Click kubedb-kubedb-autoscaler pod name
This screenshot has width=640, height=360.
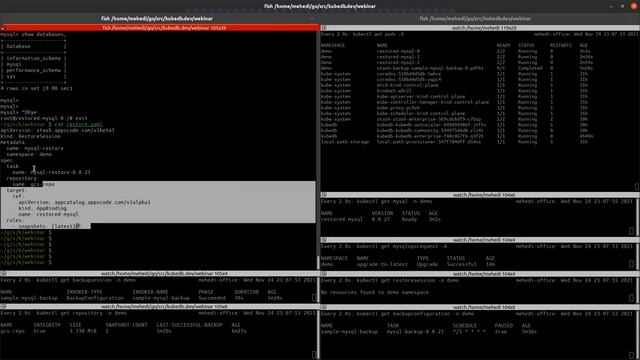click(x=431, y=125)
